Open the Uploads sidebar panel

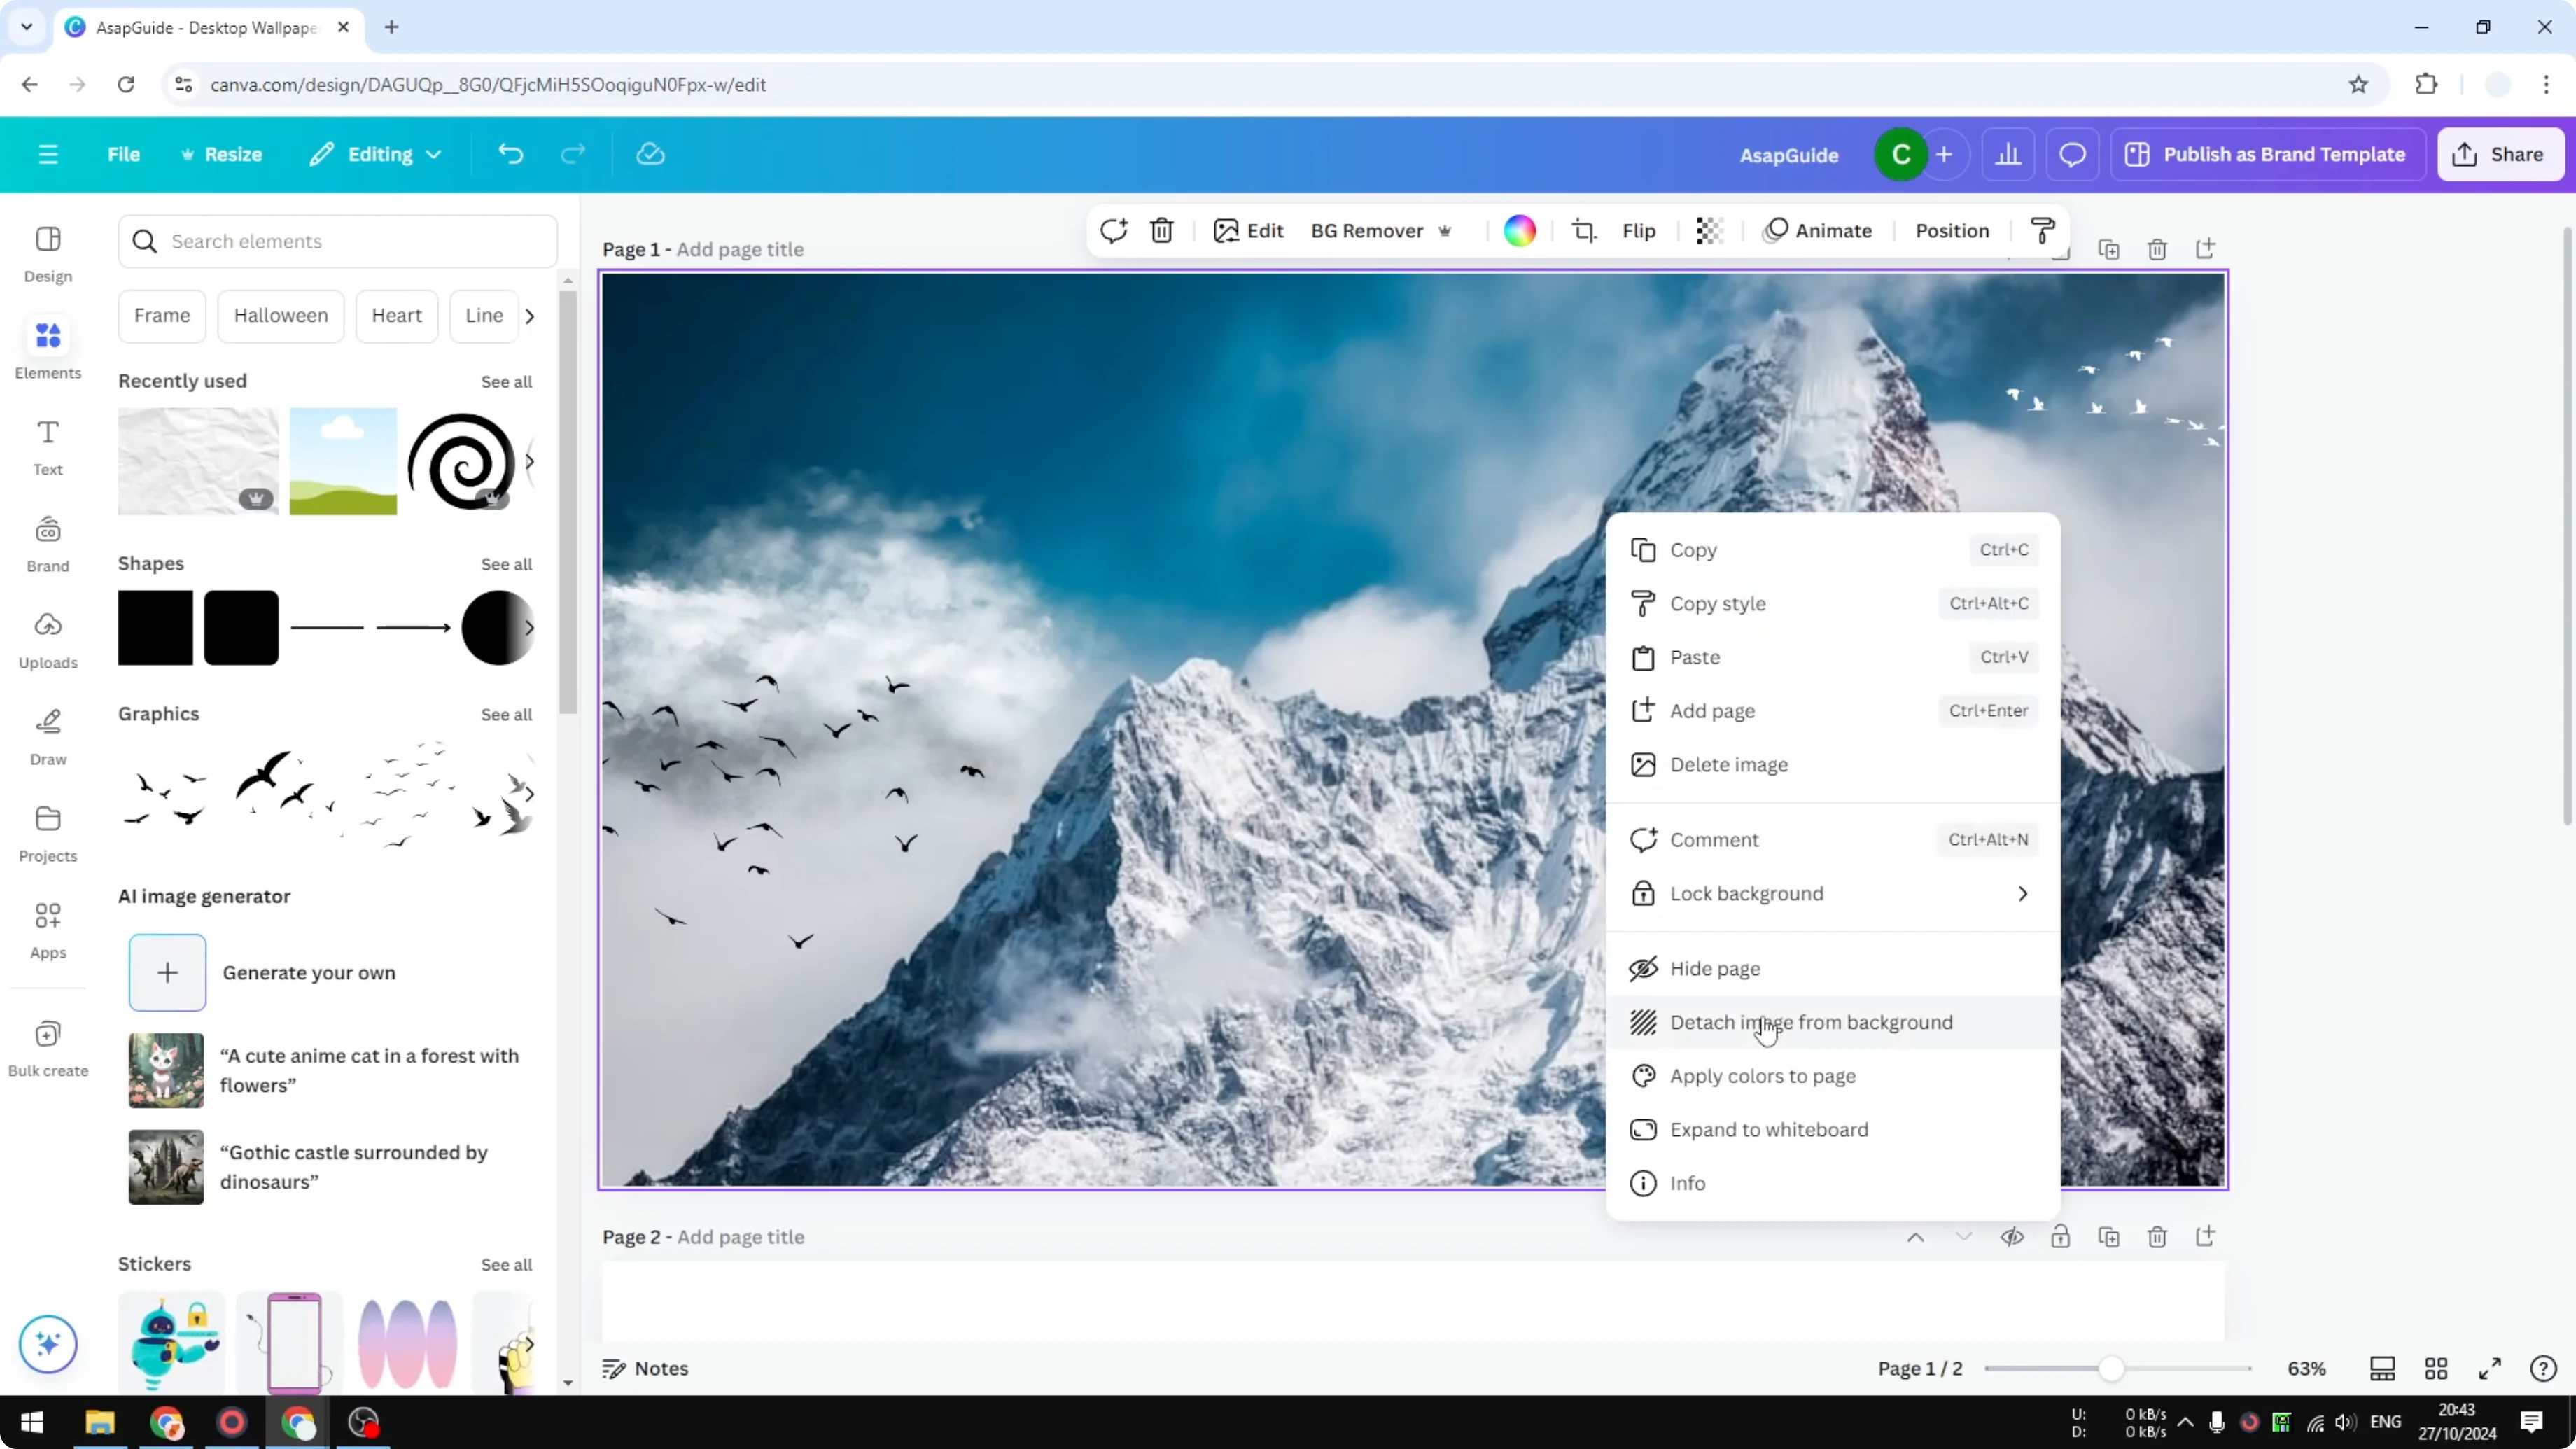coord(48,640)
